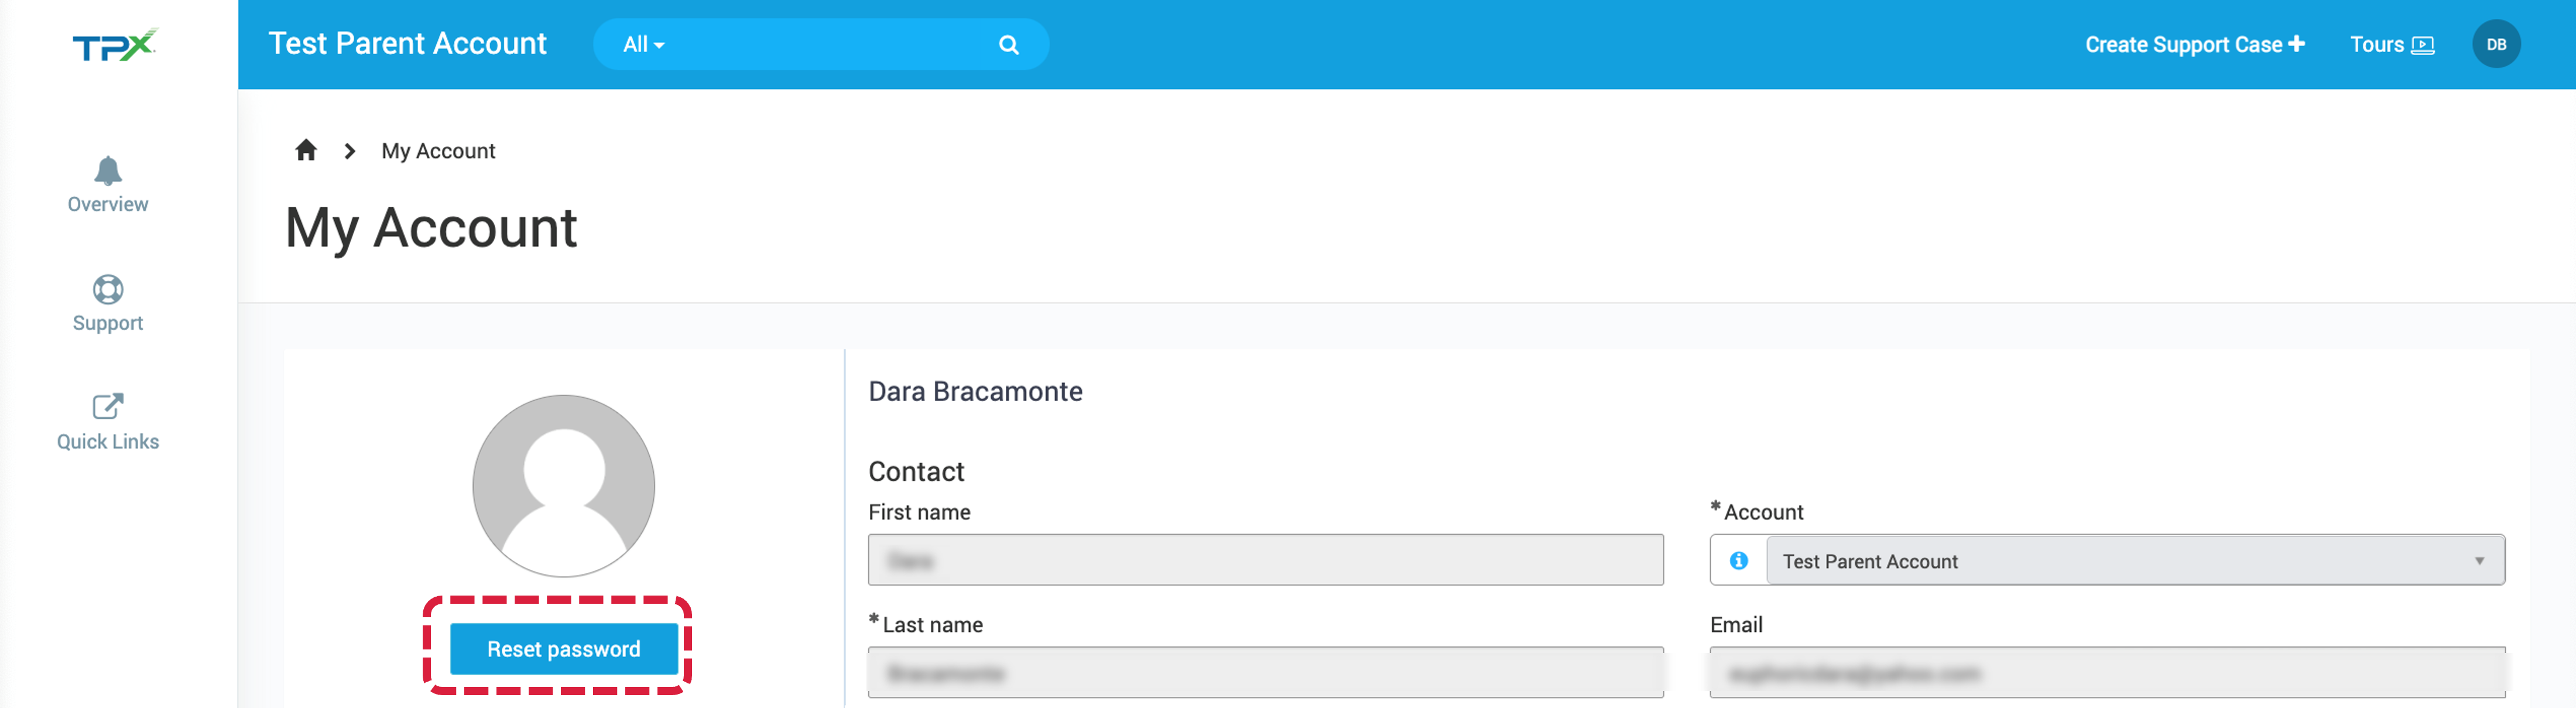Click the TPx logo
Screen dimensions: 2576x708
[115, 45]
